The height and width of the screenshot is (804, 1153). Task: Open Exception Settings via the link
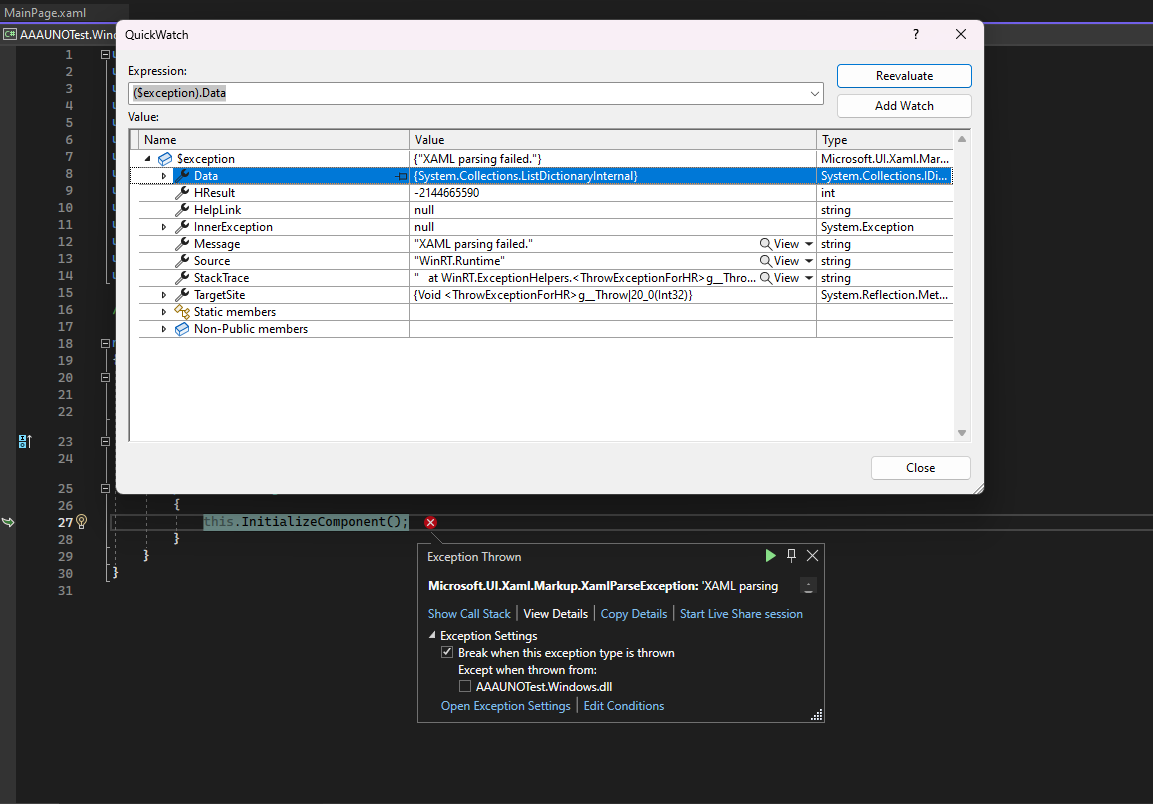505,705
